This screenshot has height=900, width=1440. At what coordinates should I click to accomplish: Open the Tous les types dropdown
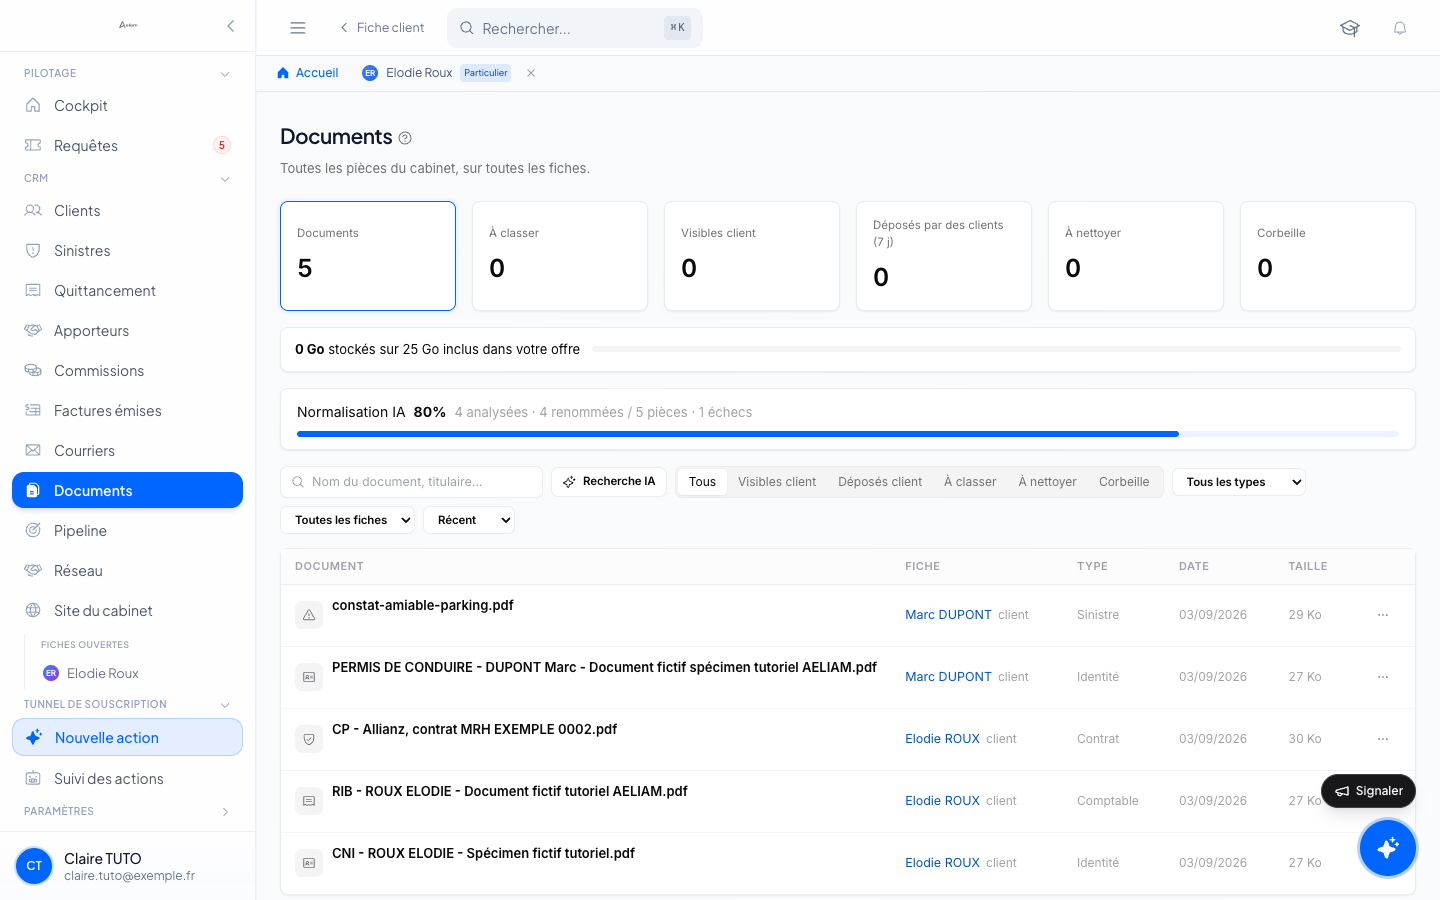pos(1239,482)
